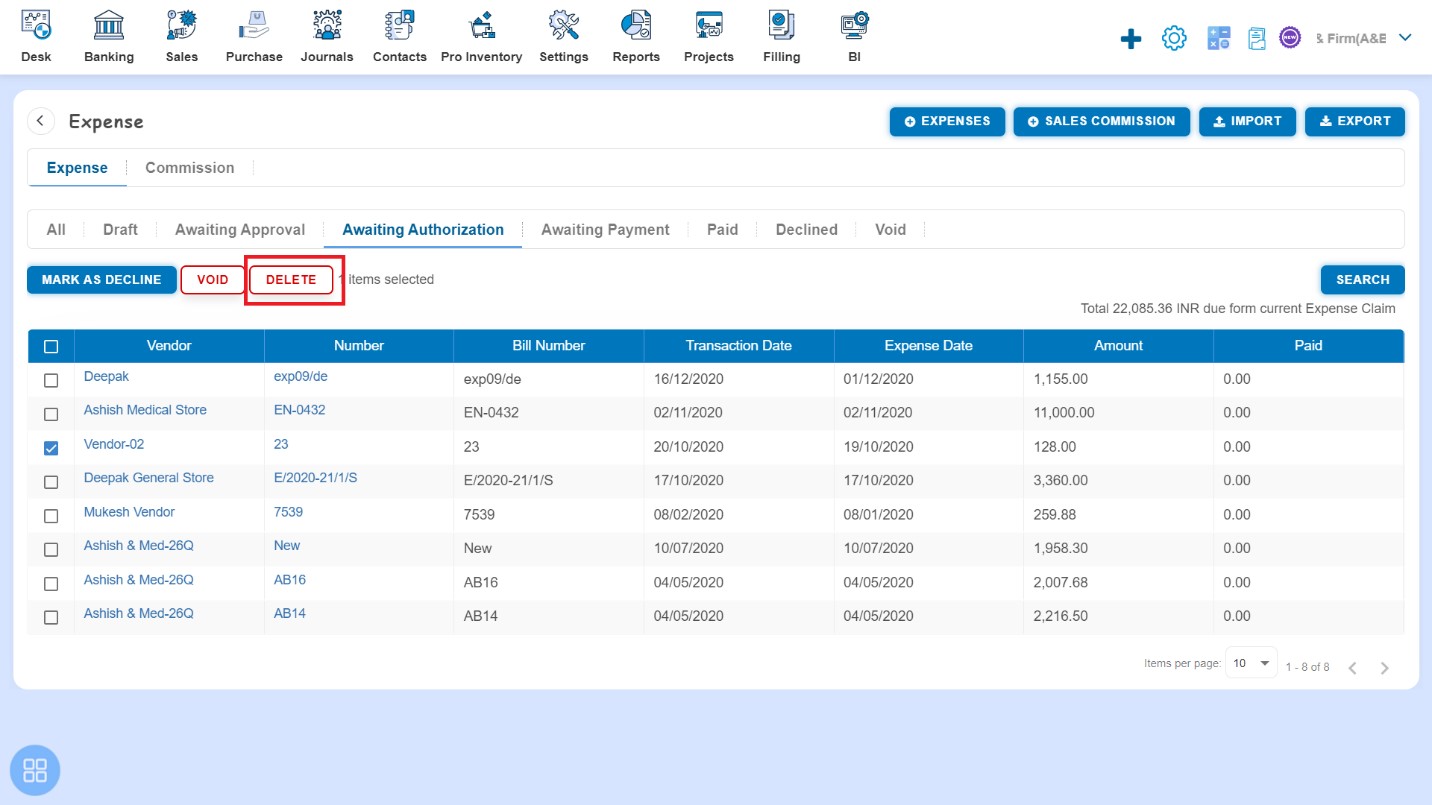Open the Desk module icon
Image resolution: width=1432 pixels, height=805 pixels.
click(x=36, y=25)
